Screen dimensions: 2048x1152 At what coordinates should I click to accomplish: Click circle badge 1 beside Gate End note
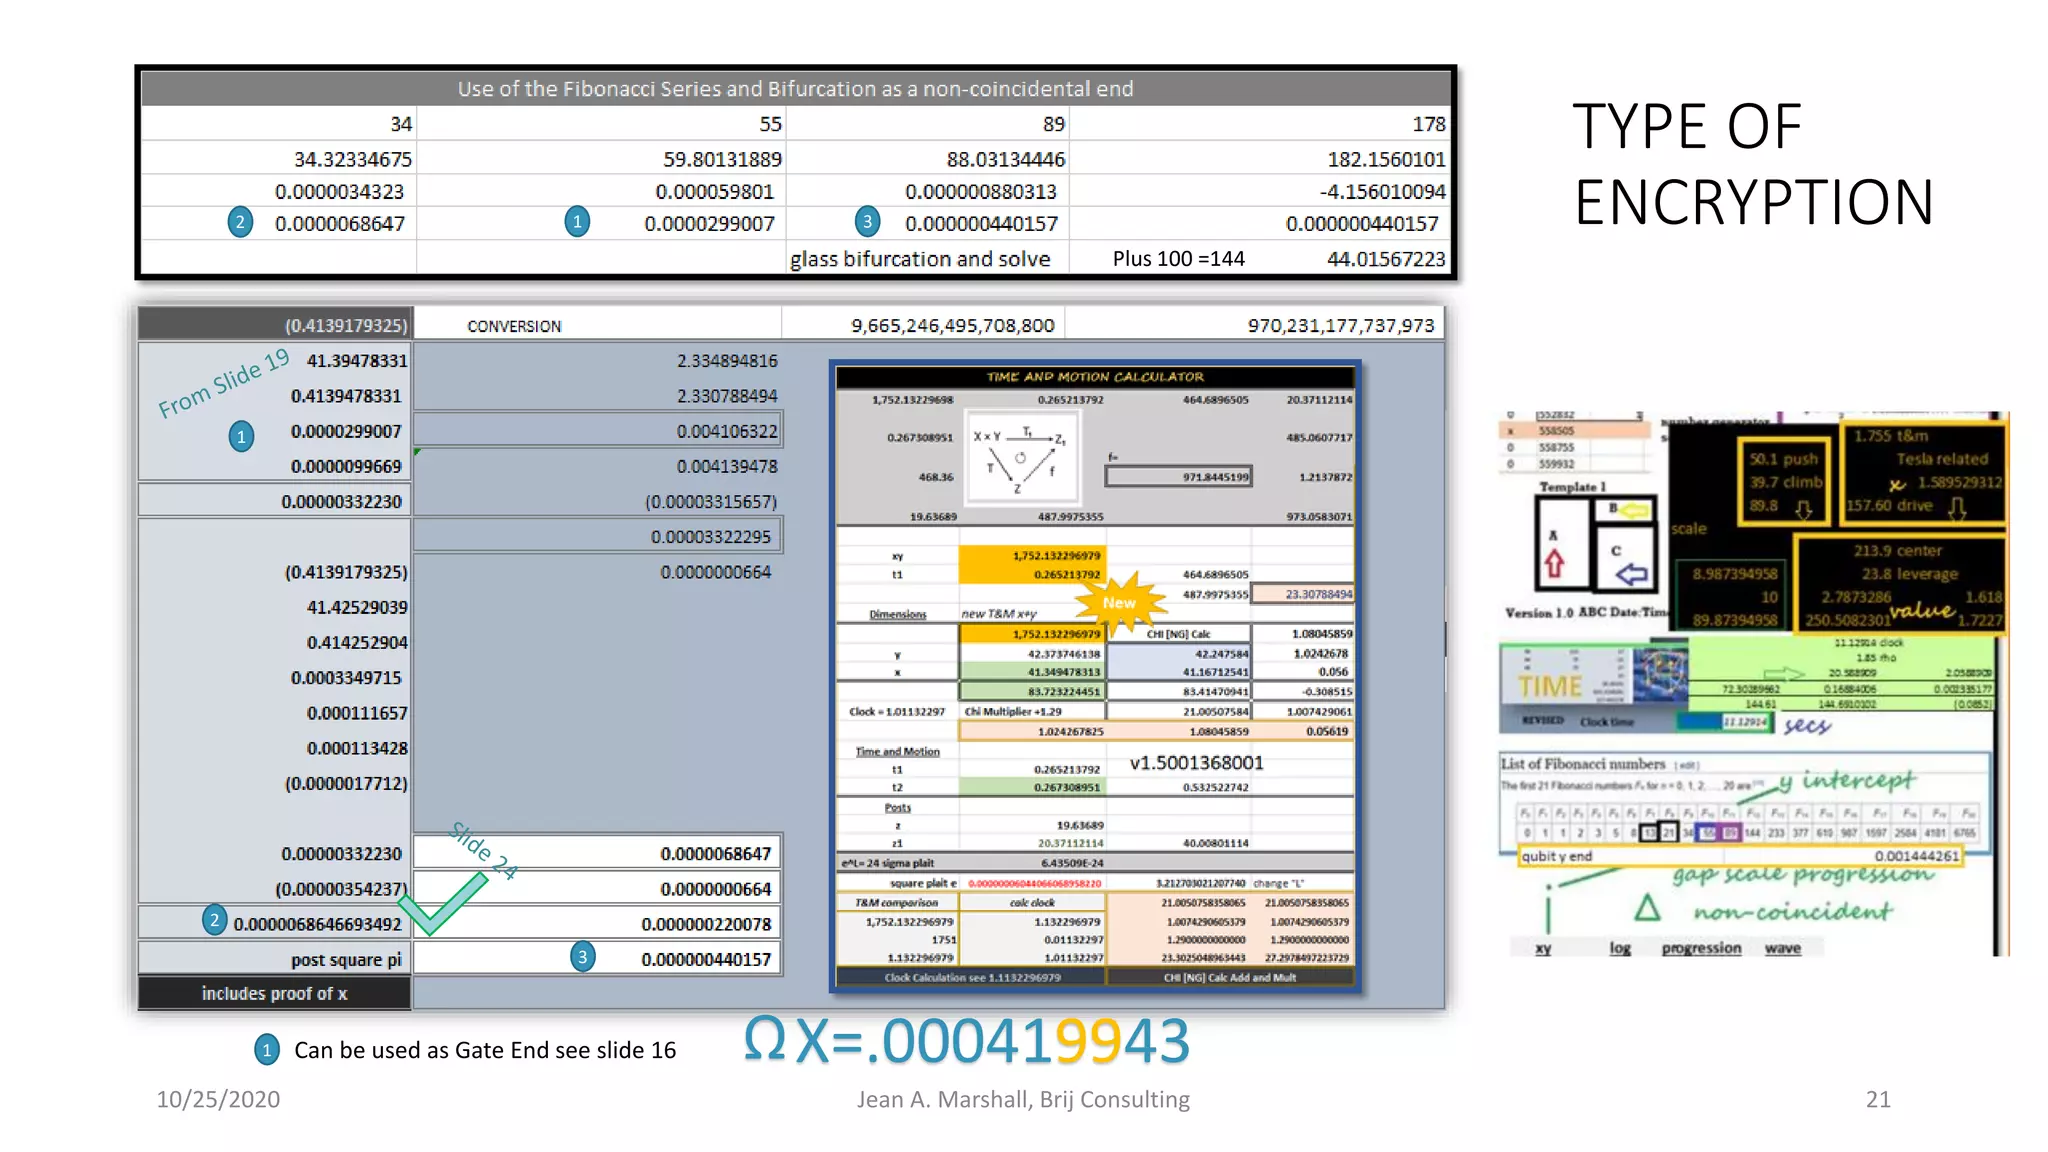coord(266,1050)
